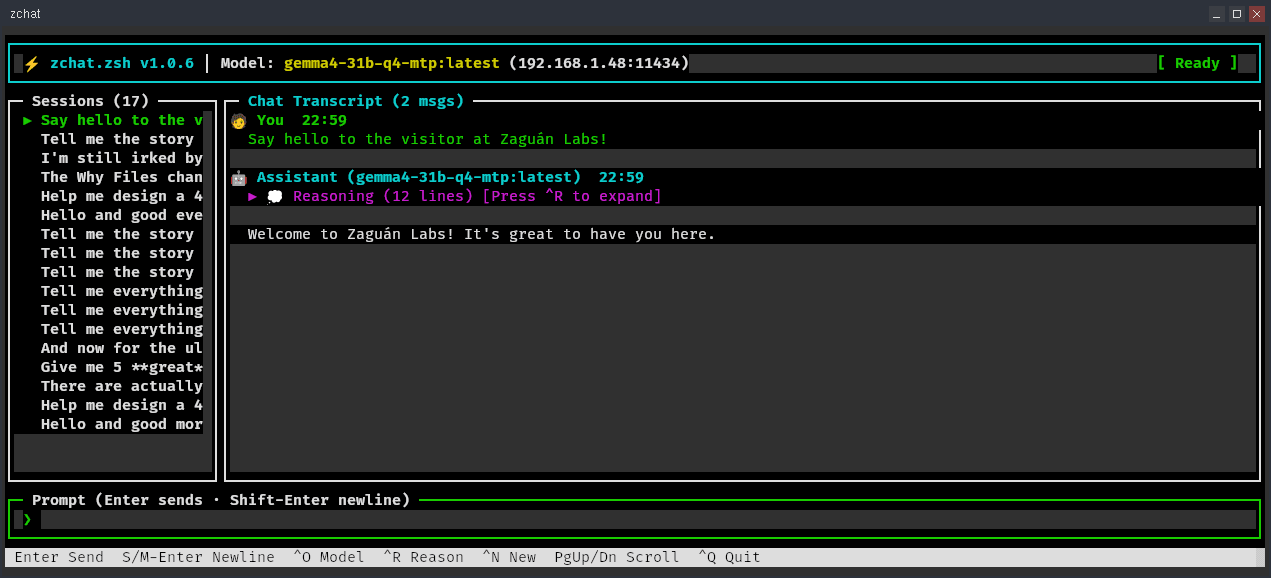
Task: Click '^O Model' footer shortcut
Action: 329,557
